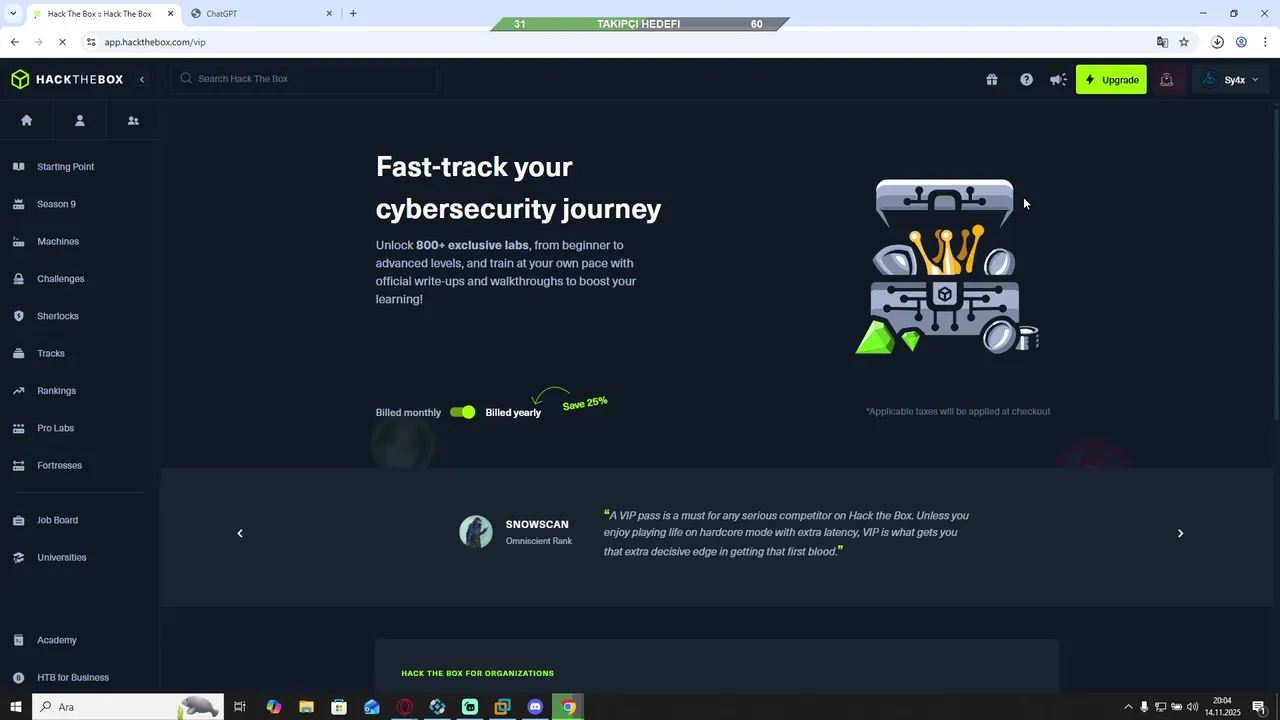Select Machines from the sidebar

click(58, 242)
